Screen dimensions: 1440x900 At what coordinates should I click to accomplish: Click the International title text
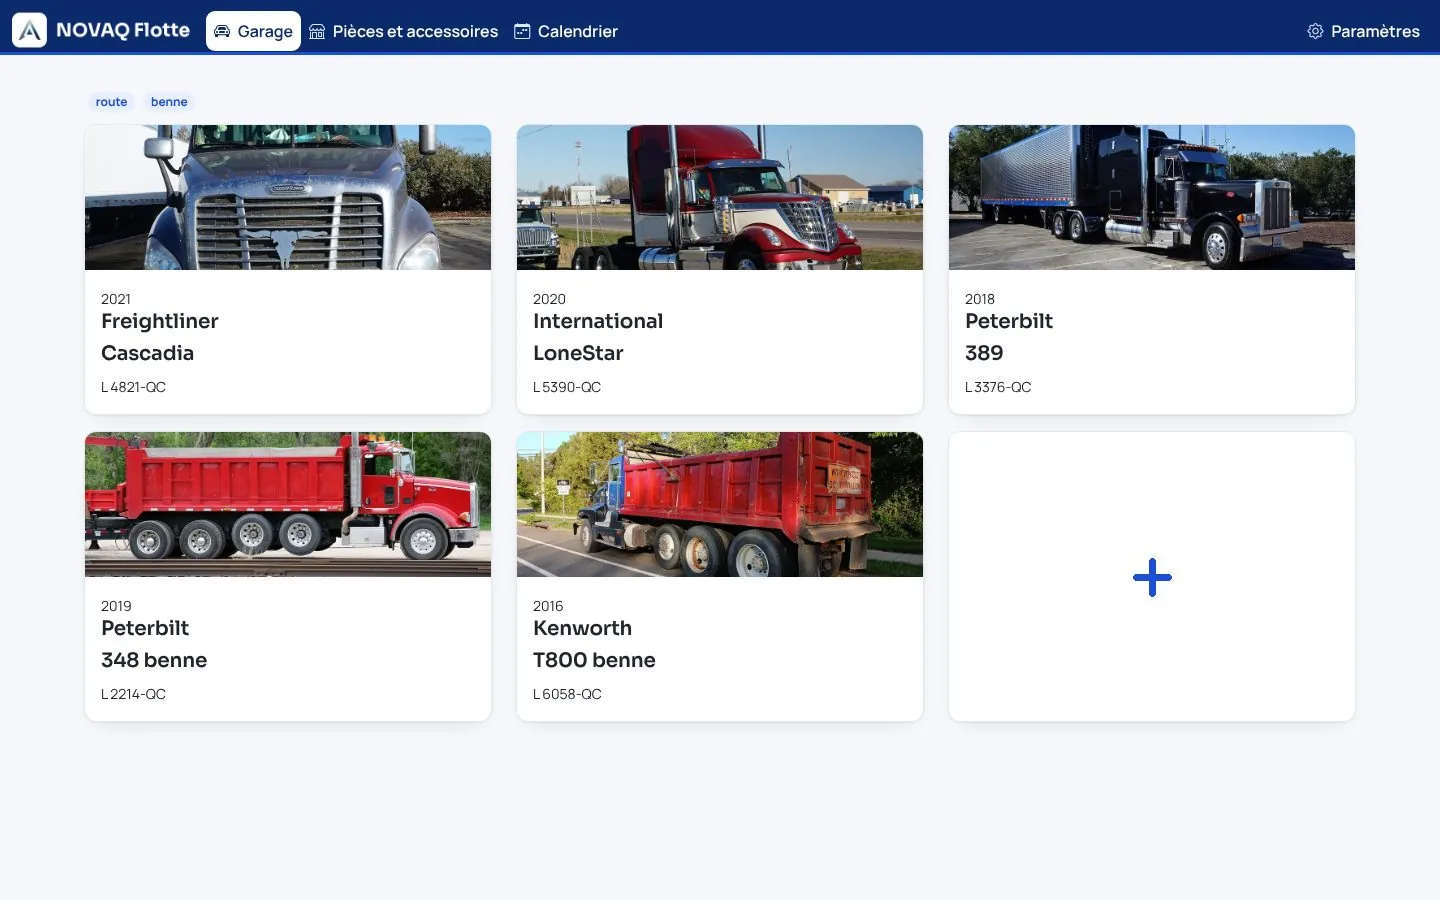[x=598, y=321]
